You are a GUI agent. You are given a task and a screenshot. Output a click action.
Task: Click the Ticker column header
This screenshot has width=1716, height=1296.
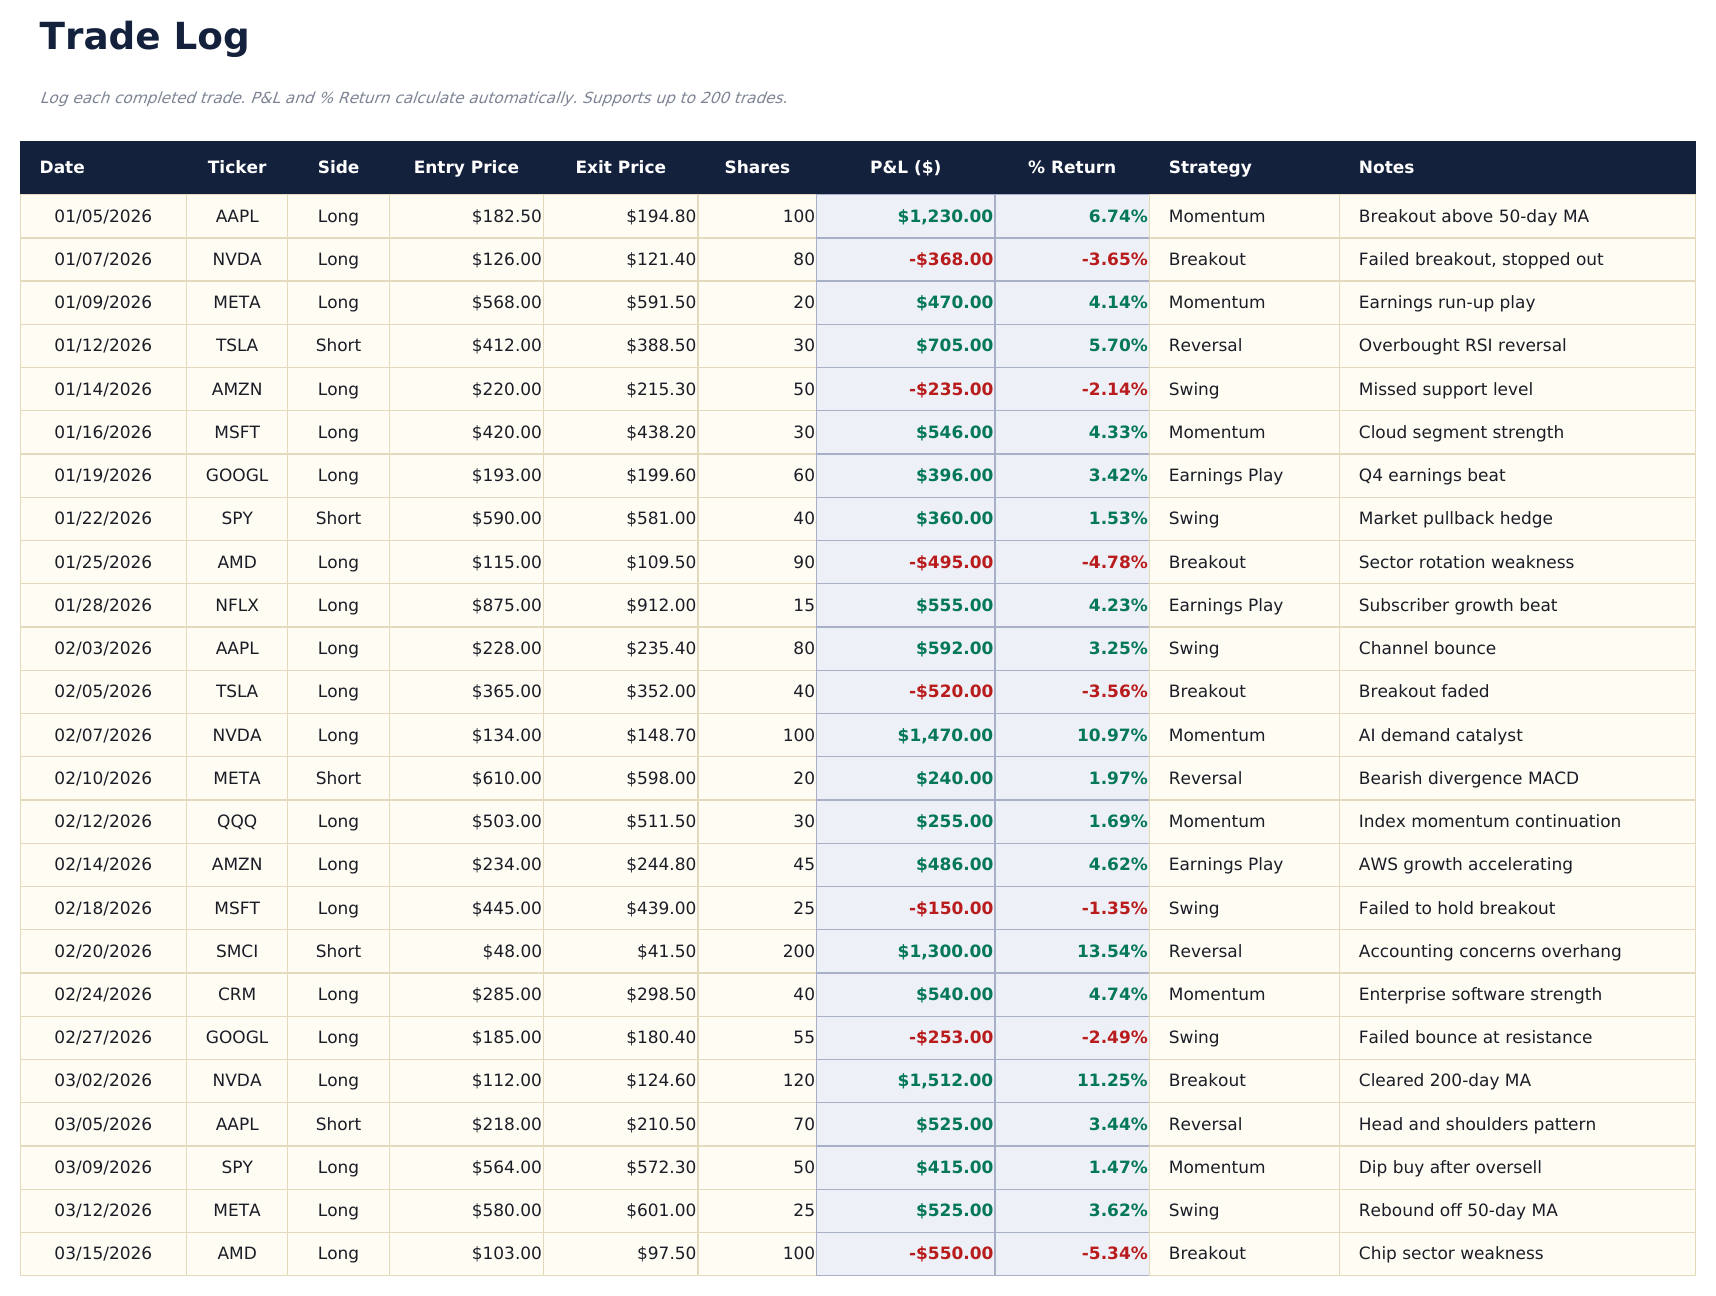click(237, 167)
